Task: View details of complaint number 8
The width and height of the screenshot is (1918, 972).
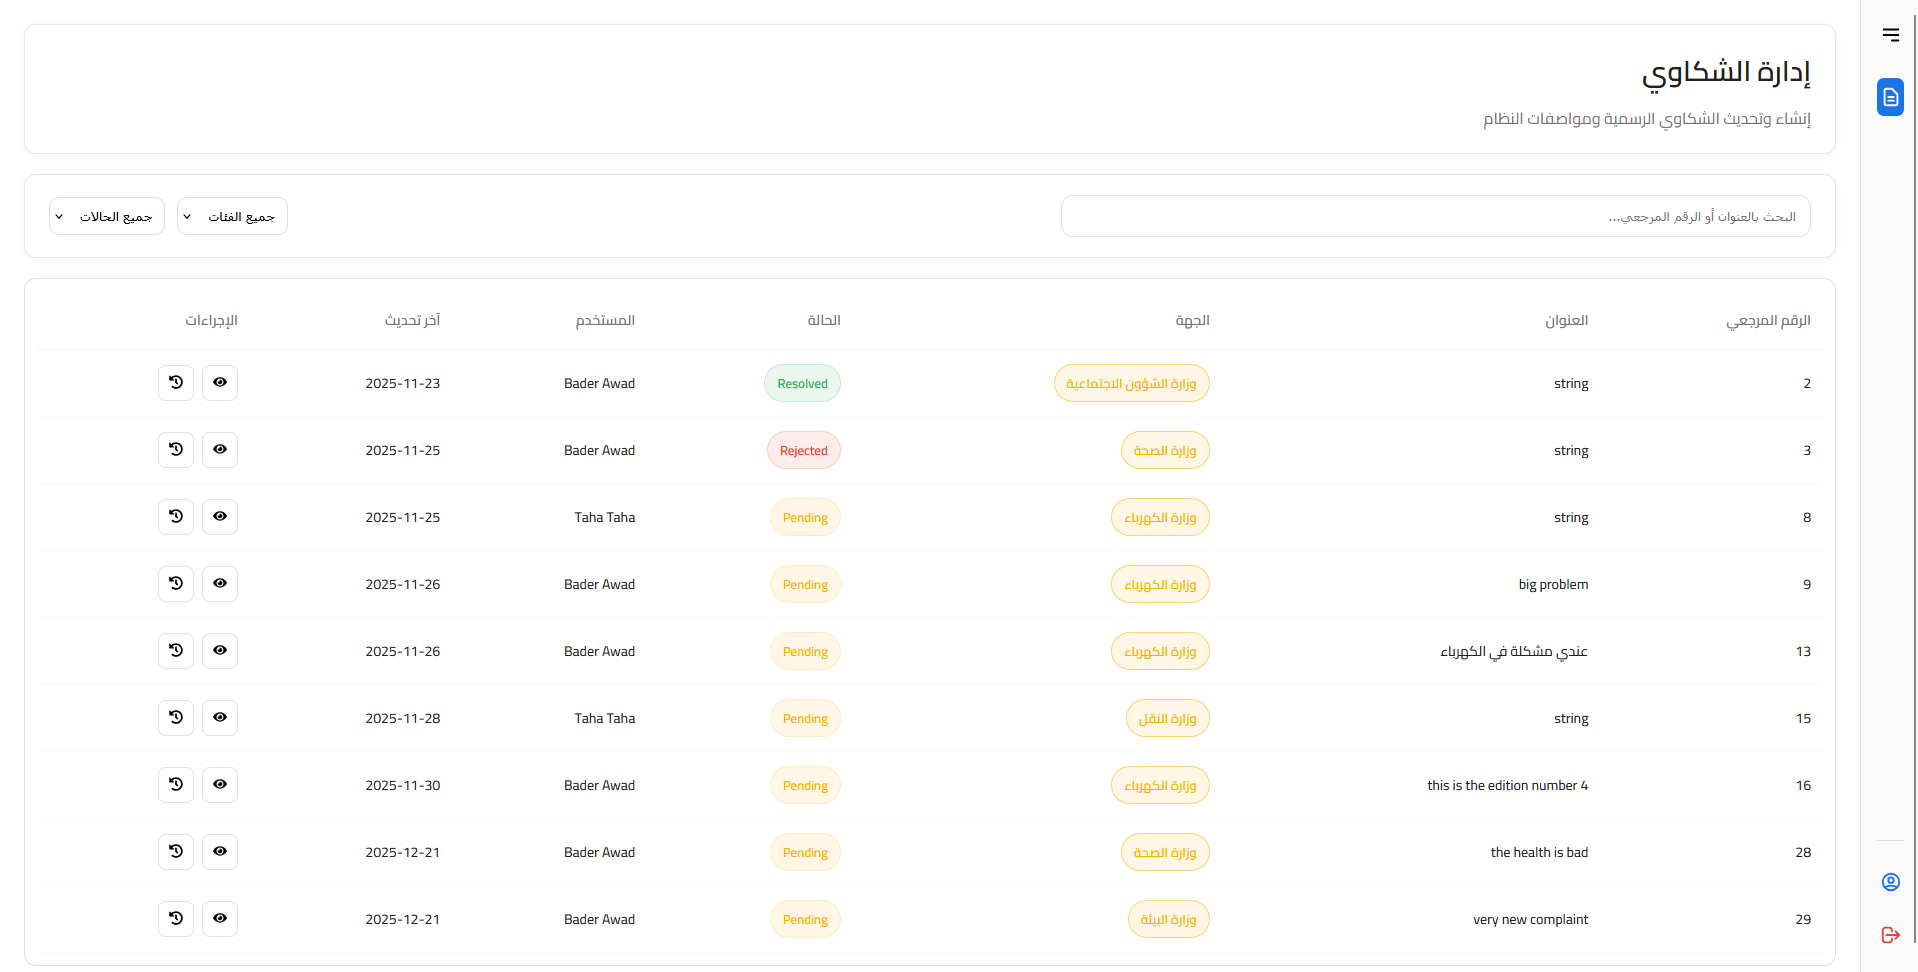Action: point(220,517)
